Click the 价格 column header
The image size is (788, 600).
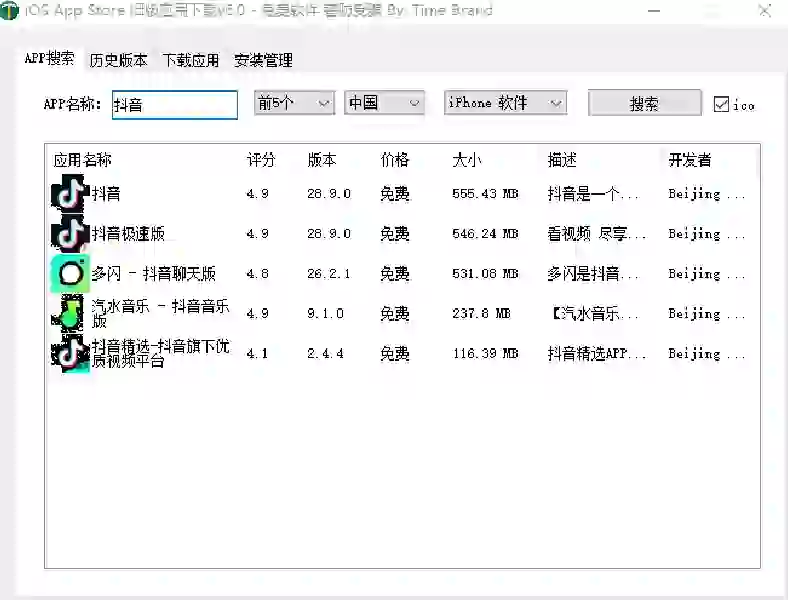(395, 160)
